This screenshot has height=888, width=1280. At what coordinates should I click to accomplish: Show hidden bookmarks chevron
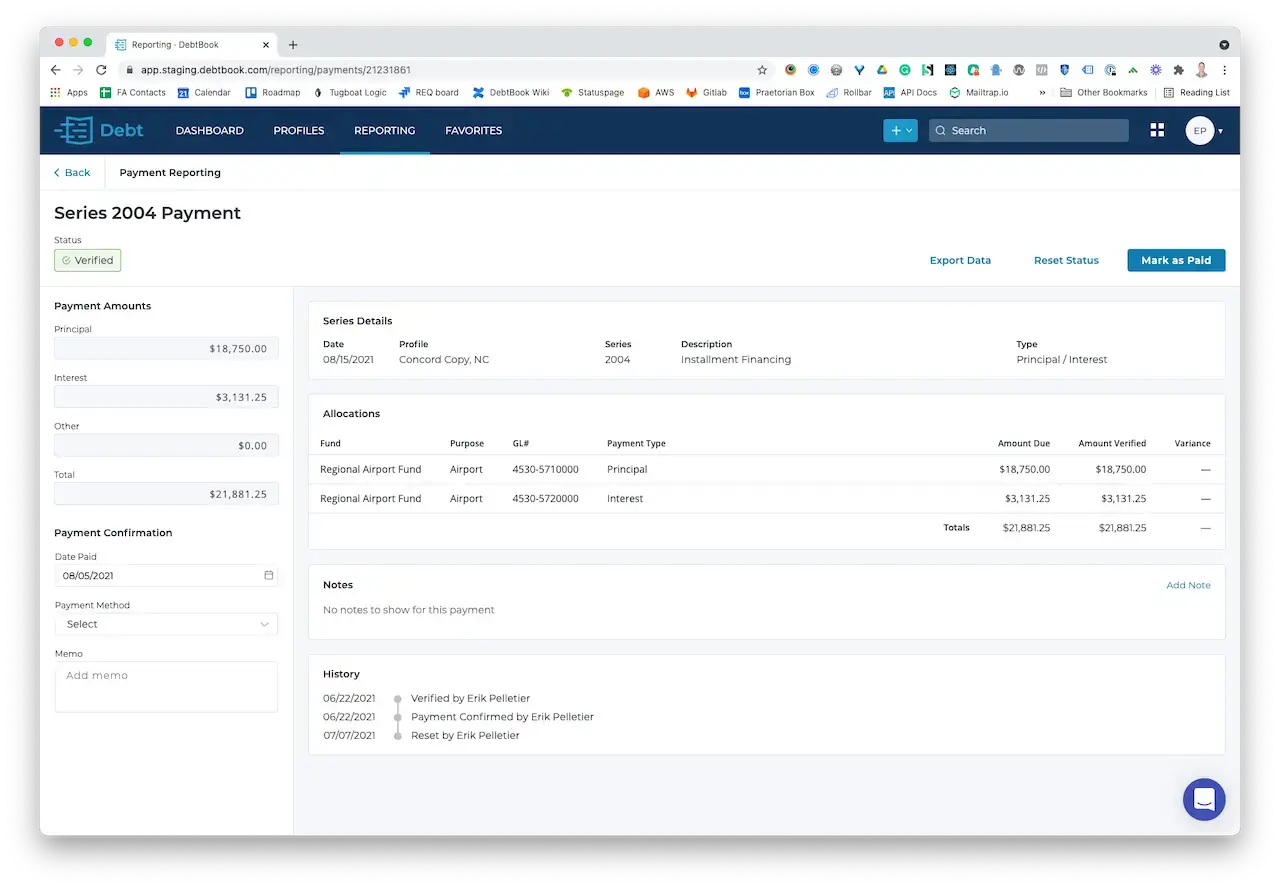1043,92
